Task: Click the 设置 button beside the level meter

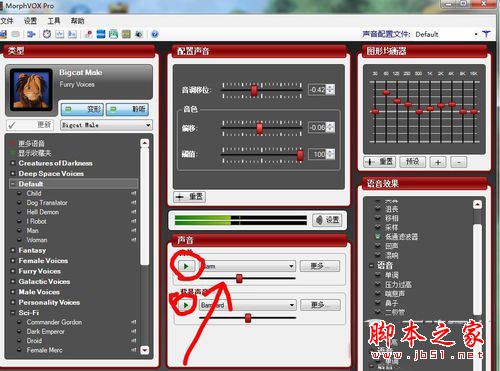Action: (327, 220)
